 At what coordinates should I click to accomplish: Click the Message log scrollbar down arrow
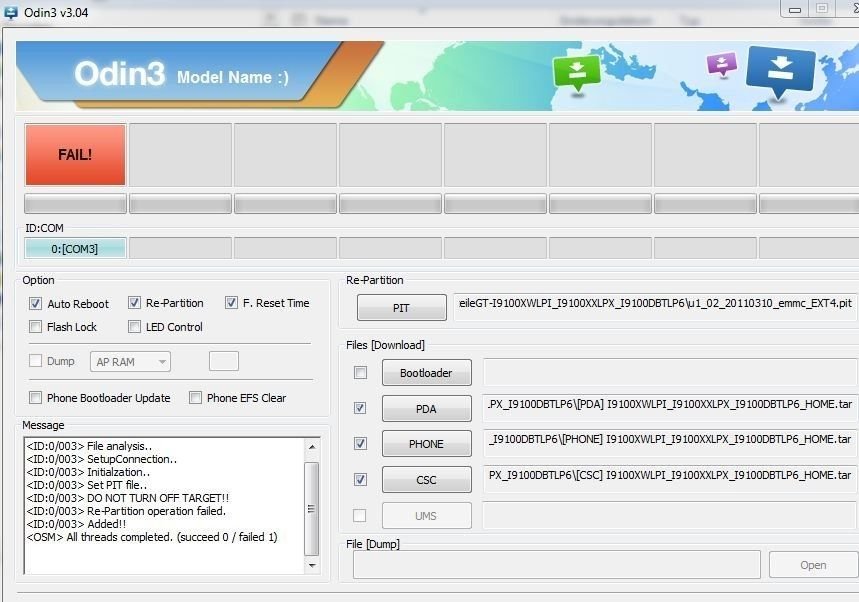pos(312,566)
